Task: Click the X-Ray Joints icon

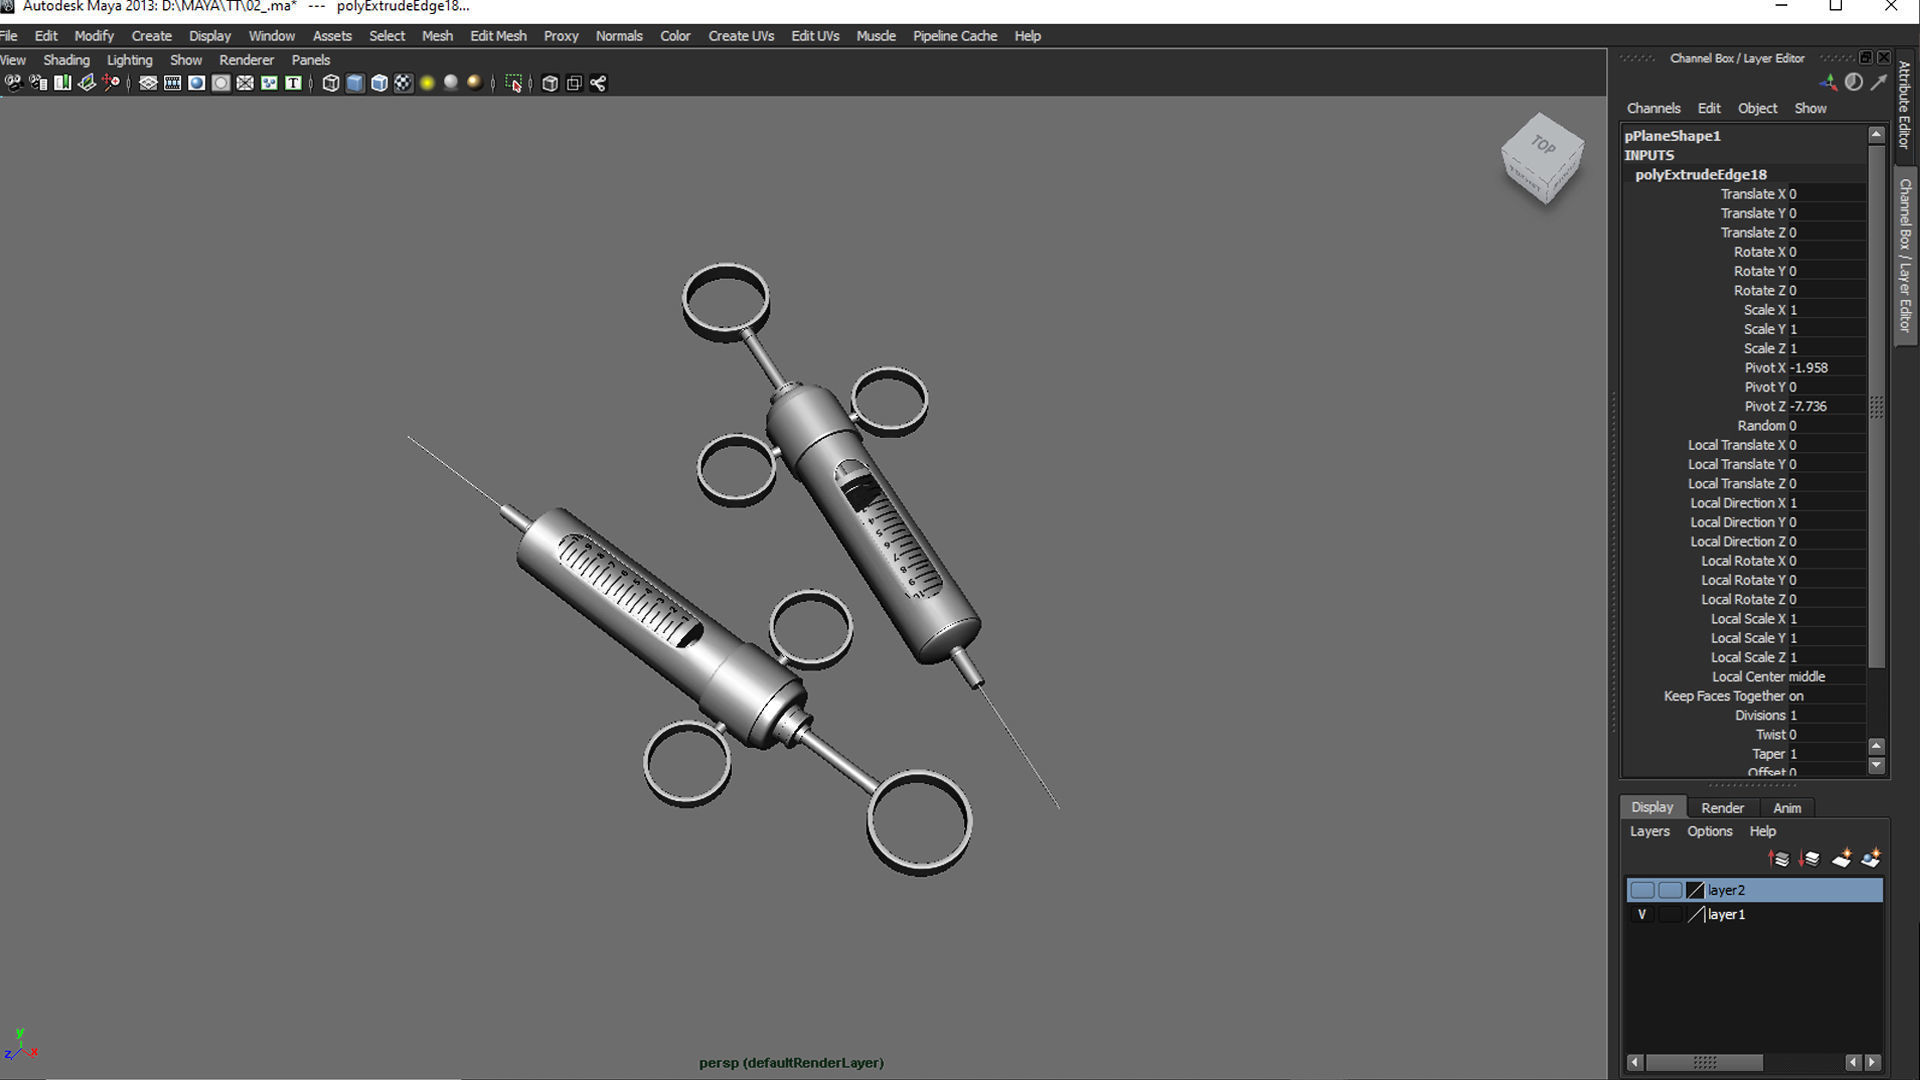Action: (x=598, y=83)
